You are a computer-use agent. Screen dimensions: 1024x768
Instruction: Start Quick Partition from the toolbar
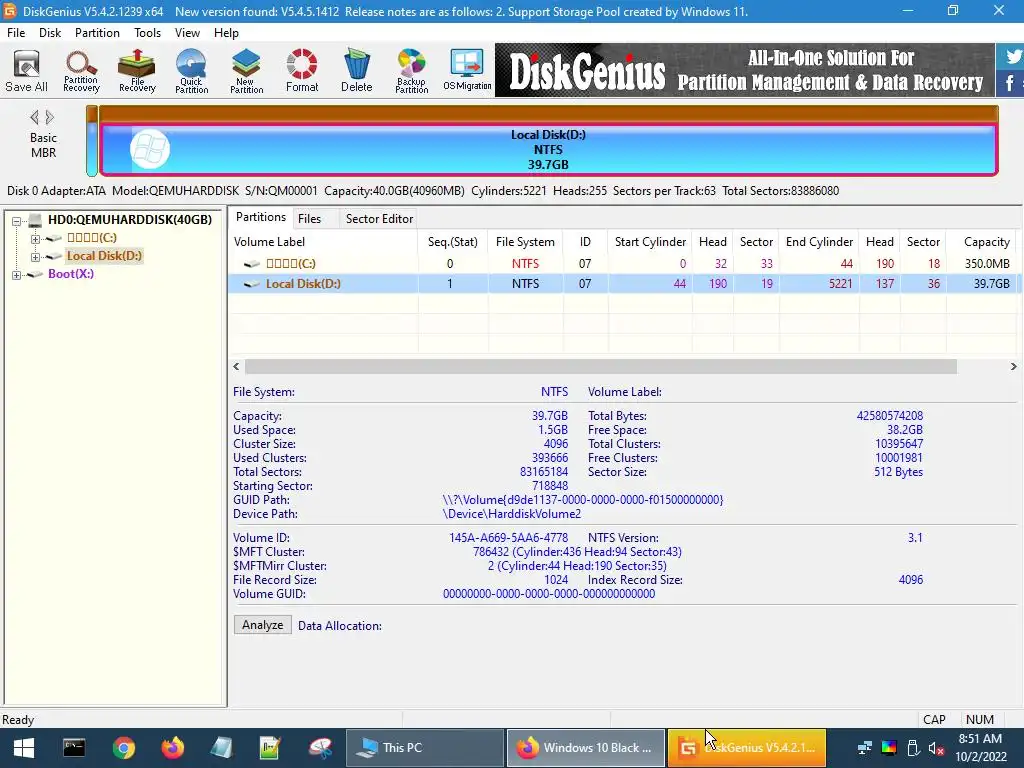[x=191, y=71]
